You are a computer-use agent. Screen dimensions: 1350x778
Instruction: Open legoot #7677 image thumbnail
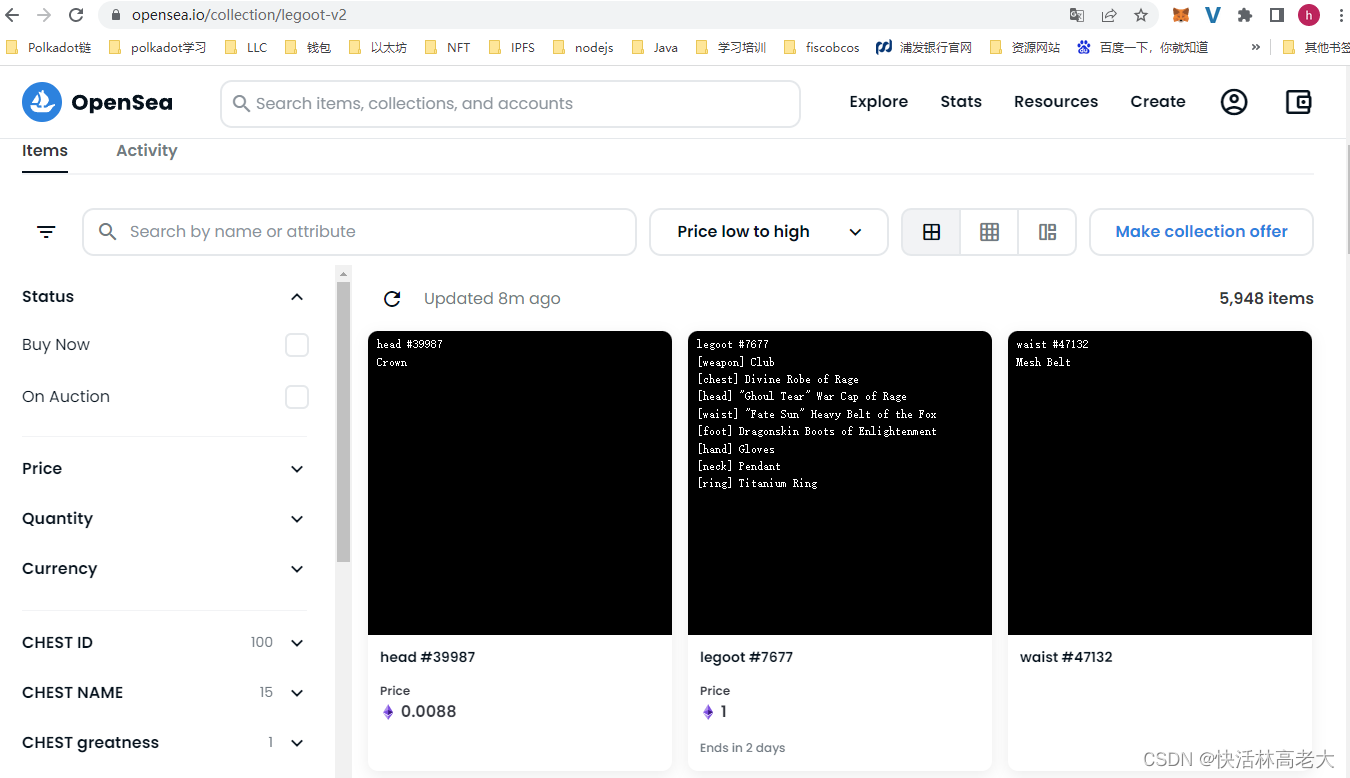coord(840,483)
